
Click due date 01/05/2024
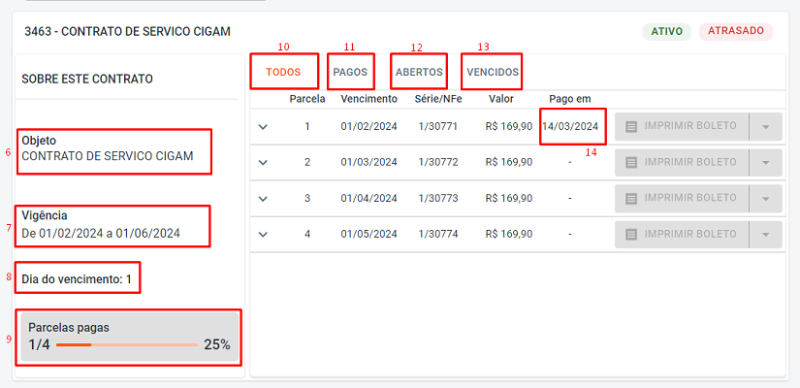pos(369,234)
